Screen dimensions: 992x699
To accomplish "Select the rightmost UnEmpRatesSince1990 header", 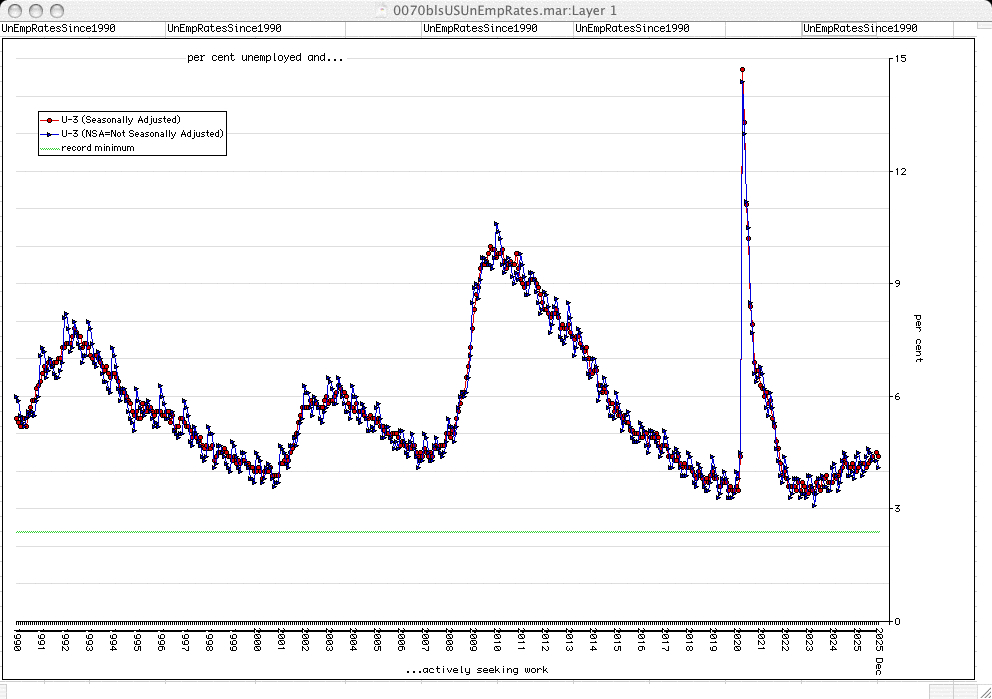I will 860,28.
